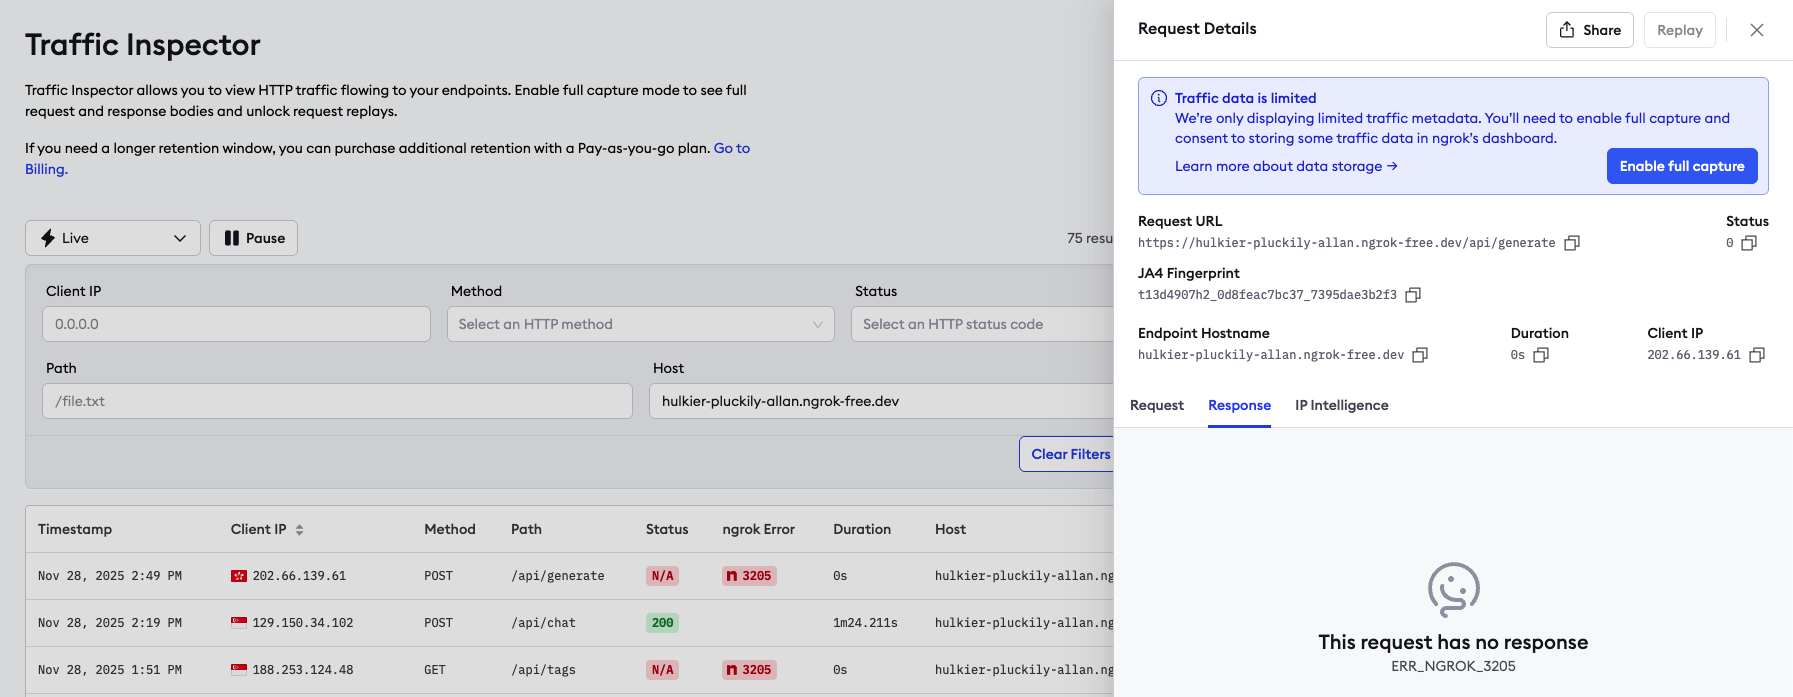Click the Method column header

tap(450, 529)
